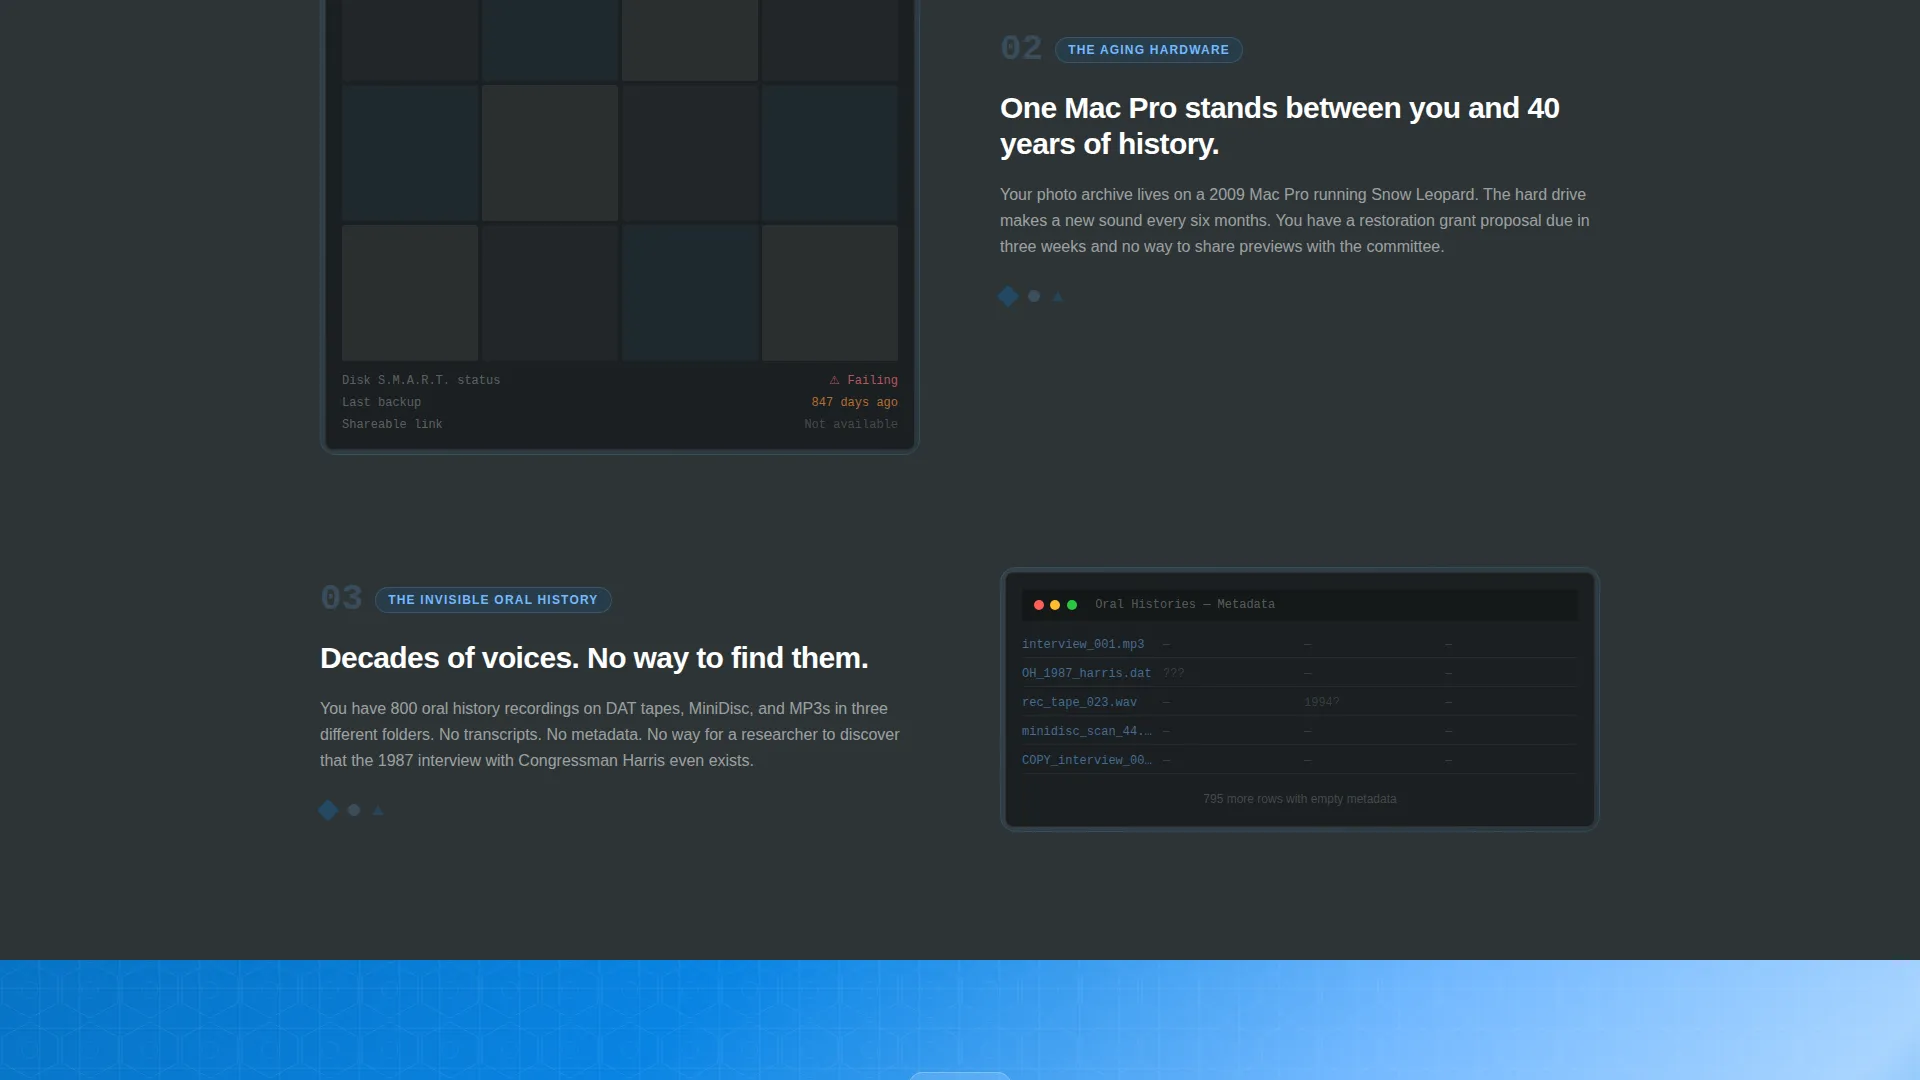Click the COPY_interview_00 file entry
Image resolution: width=1920 pixels, height=1080 pixels.
coord(1087,760)
